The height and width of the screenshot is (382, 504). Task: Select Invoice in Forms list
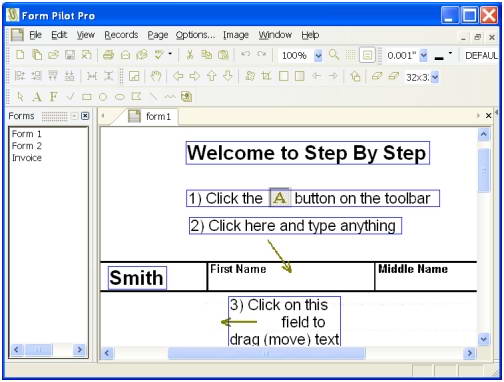click(x=27, y=158)
